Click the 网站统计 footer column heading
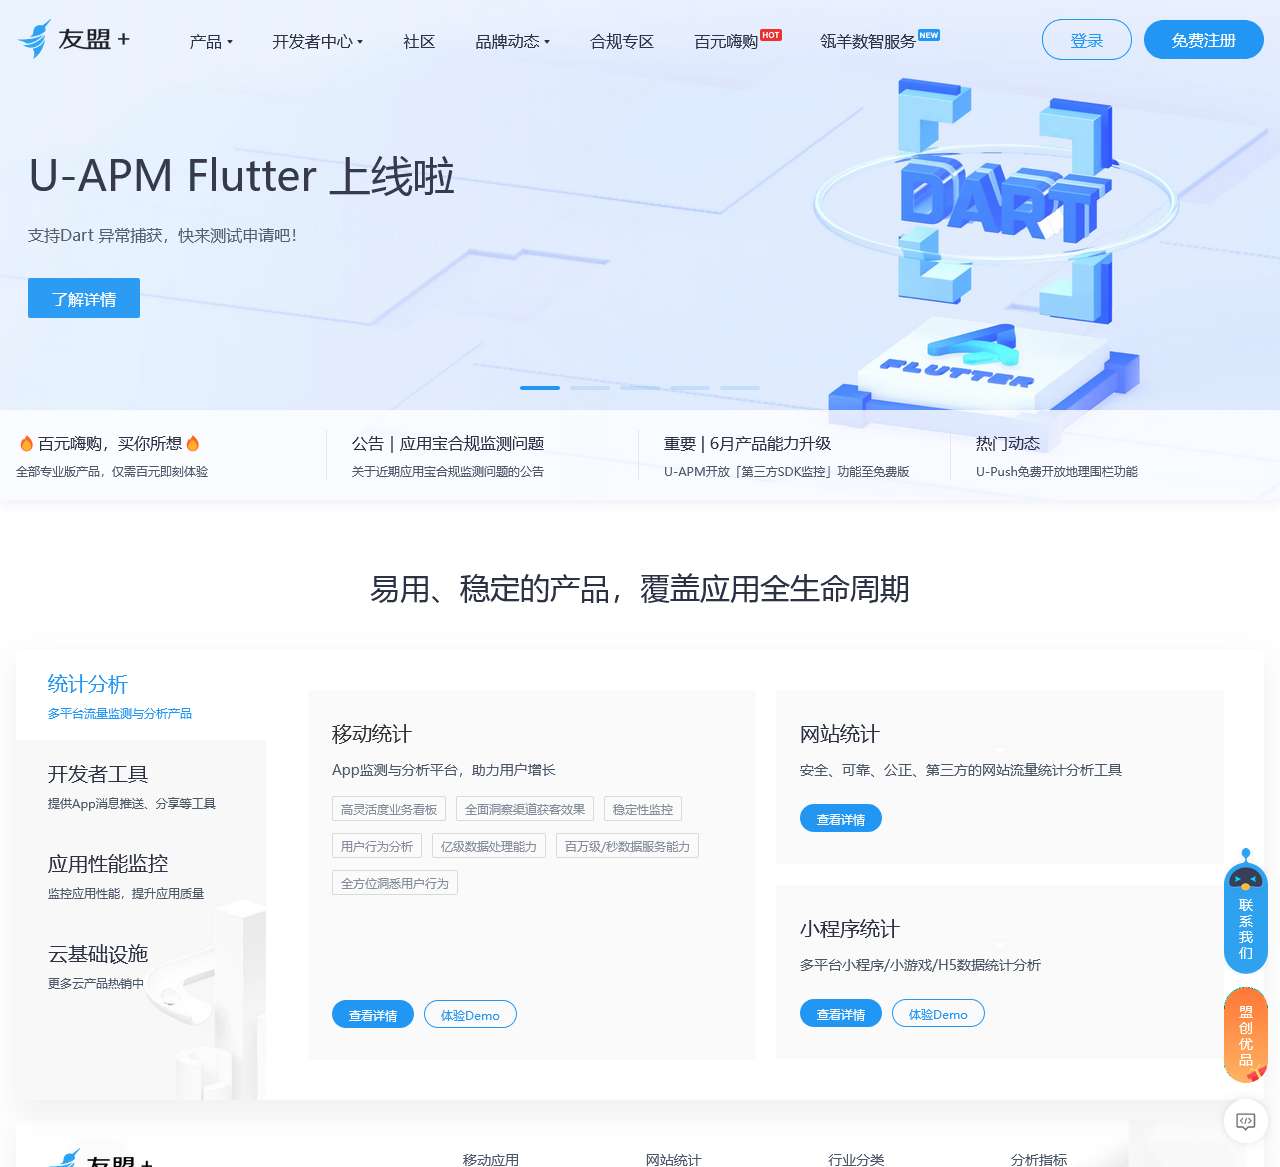 tap(674, 1159)
